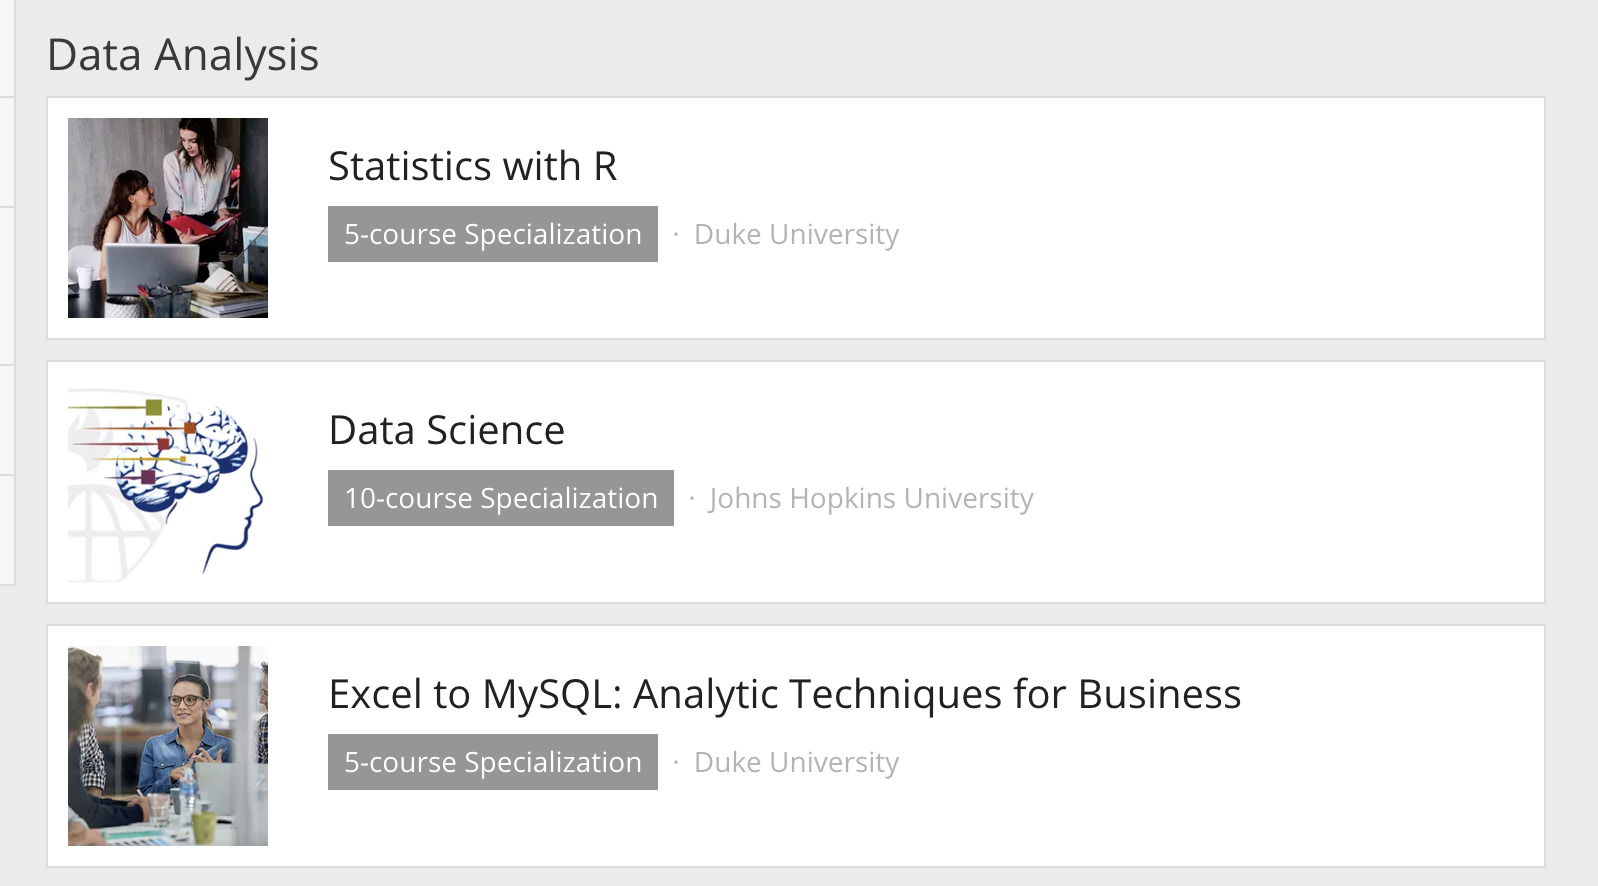Open the Data Science title link
The image size is (1598, 886).
[x=446, y=430]
